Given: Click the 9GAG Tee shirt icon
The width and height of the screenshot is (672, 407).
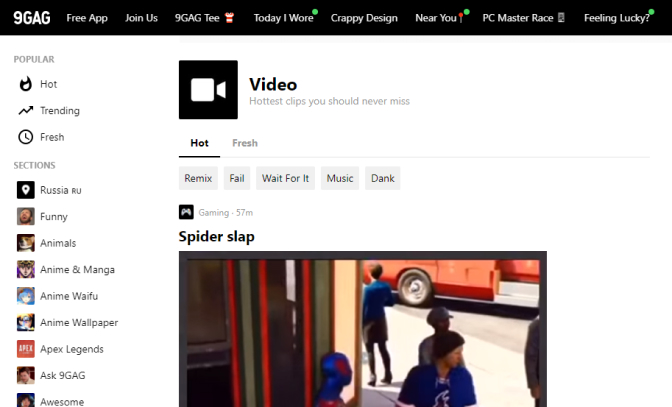Looking at the screenshot, I should point(230,18).
